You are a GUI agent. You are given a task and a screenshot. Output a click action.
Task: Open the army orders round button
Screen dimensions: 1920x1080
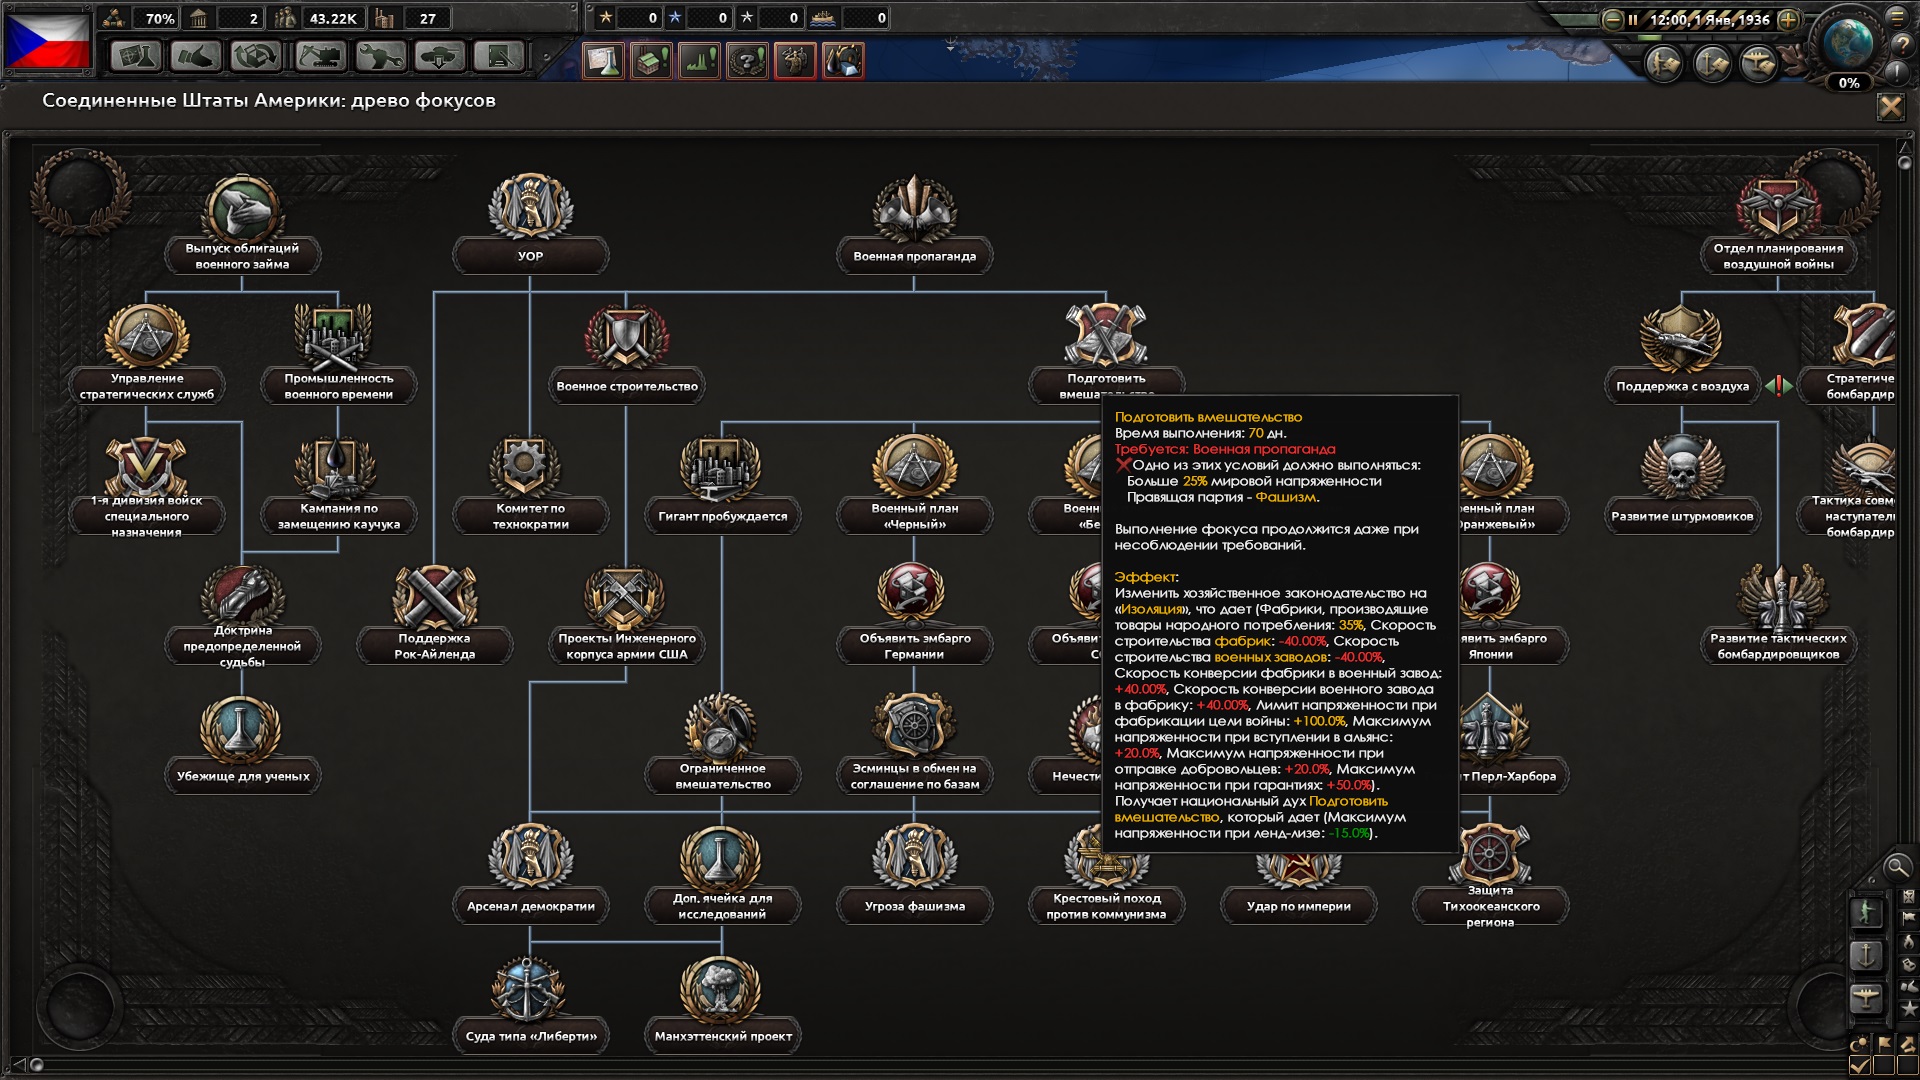click(x=1665, y=64)
